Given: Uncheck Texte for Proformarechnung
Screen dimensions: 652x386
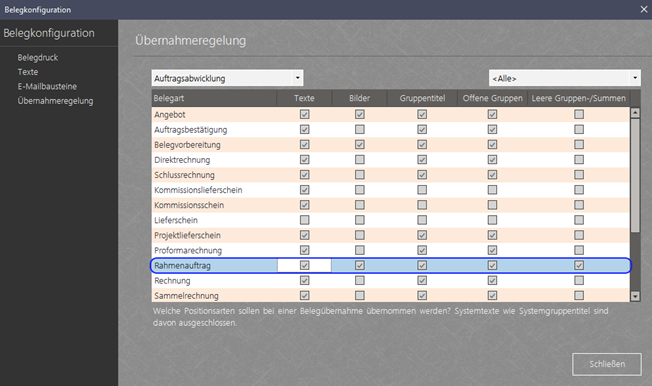Looking at the screenshot, I should pos(305,250).
